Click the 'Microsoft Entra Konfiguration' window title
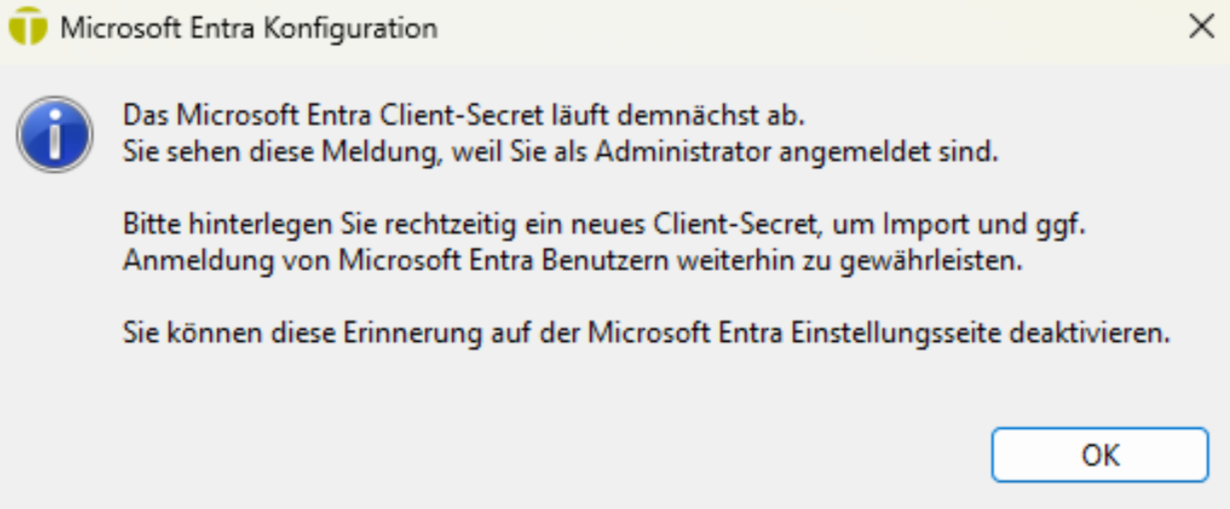 pos(249,28)
